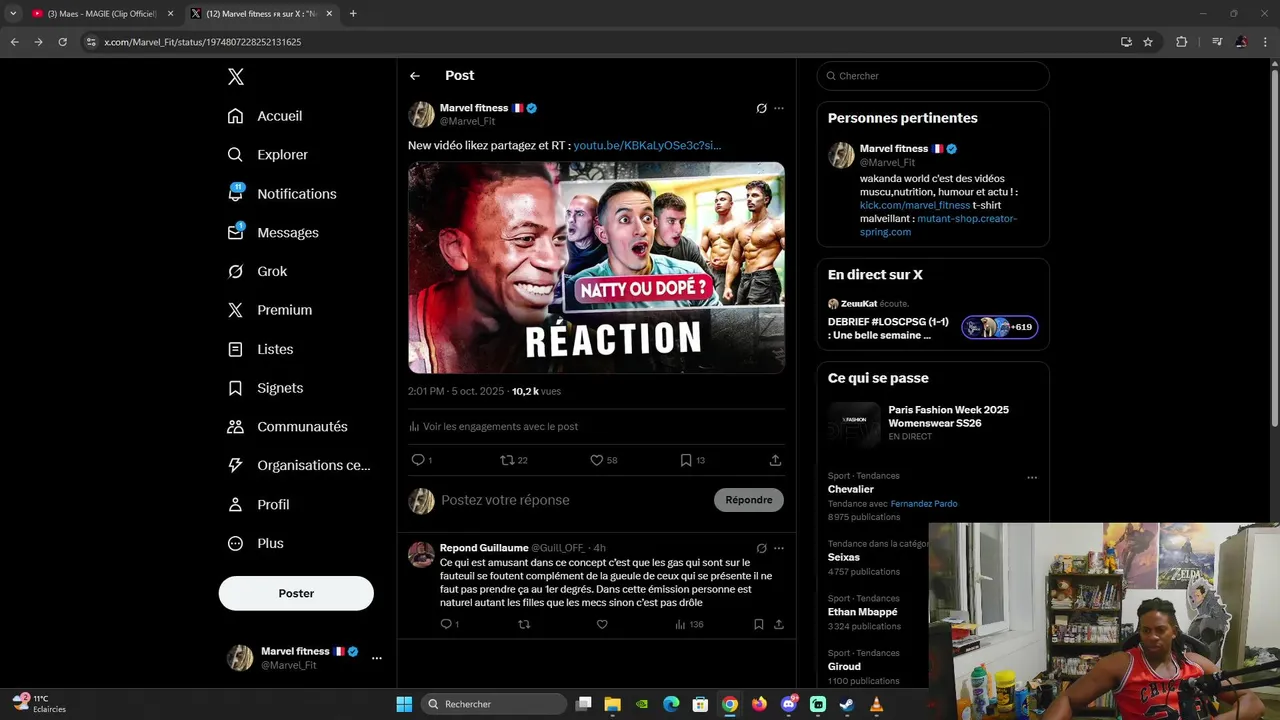1280x720 pixels.
Task: Open the Giroud trending topic
Action: click(x=844, y=667)
